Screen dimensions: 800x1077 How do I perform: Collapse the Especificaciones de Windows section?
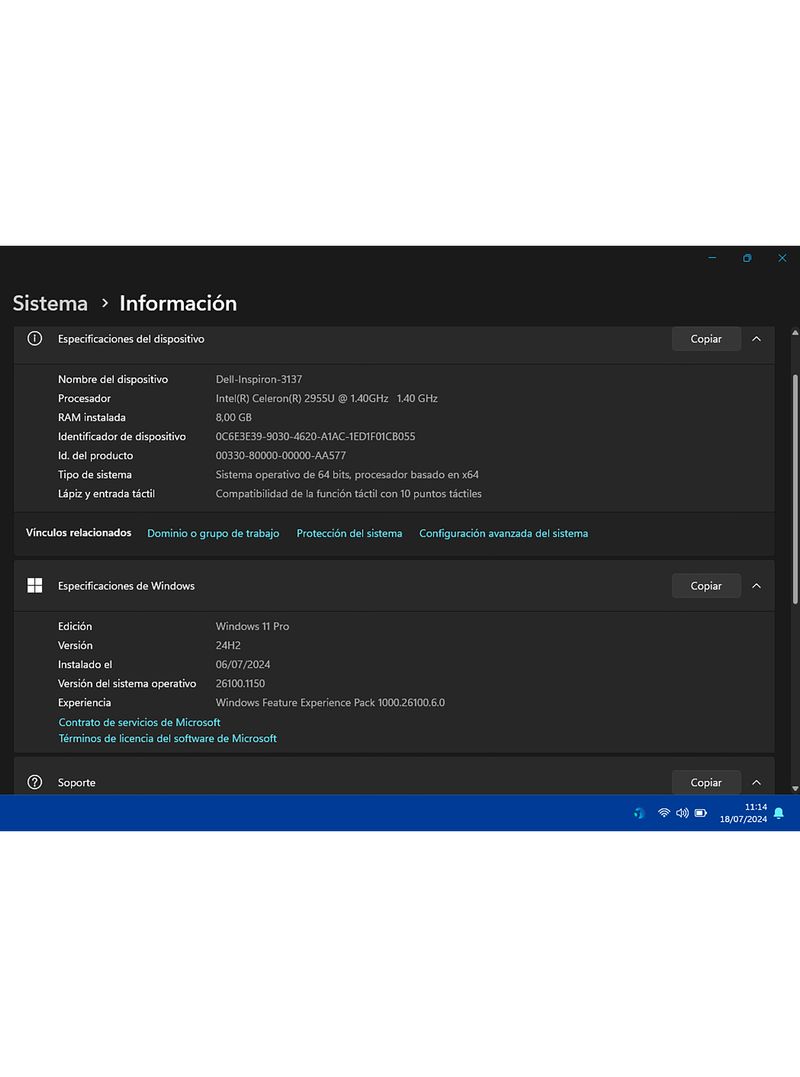pos(756,586)
